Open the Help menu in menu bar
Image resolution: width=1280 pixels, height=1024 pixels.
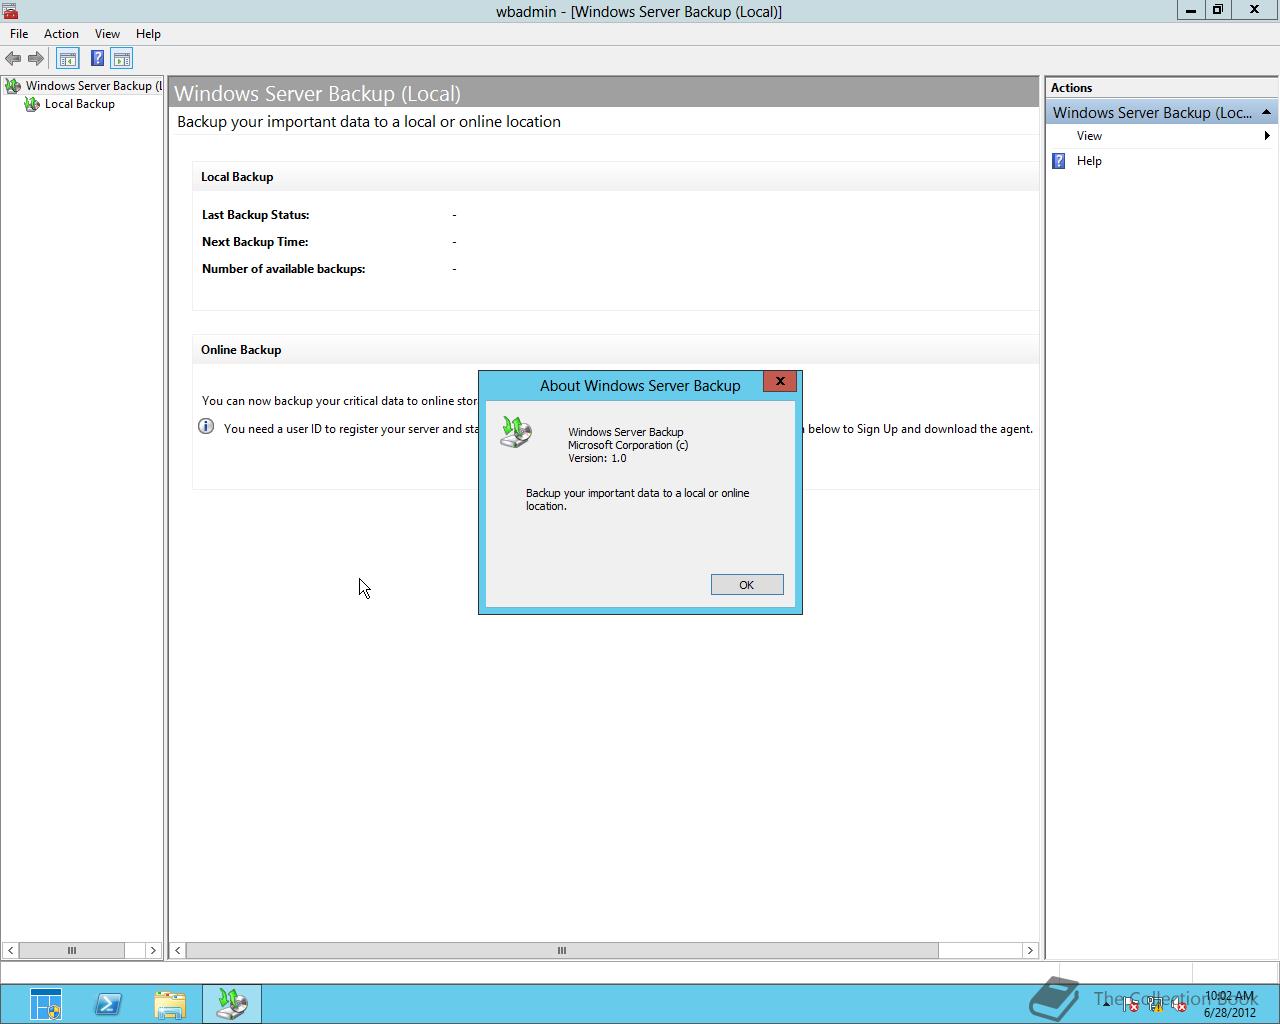(x=148, y=34)
